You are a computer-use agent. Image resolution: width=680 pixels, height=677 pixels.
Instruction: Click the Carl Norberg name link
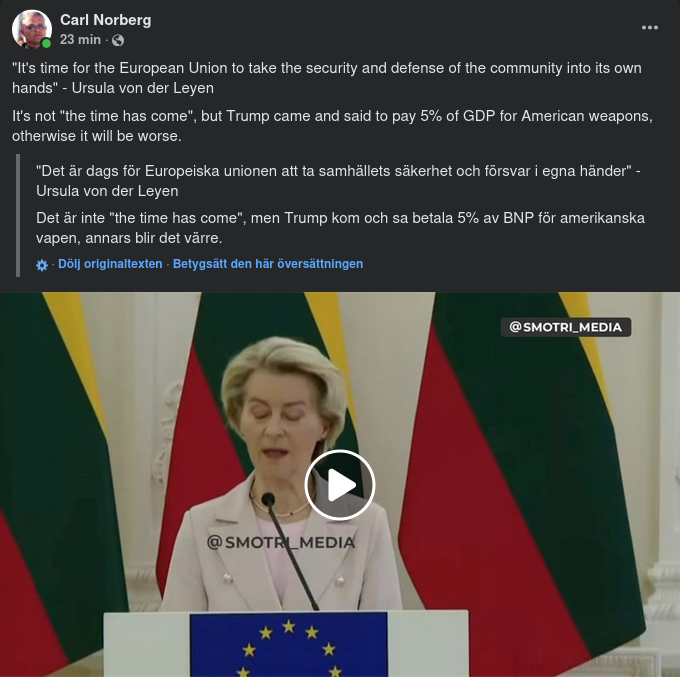click(105, 20)
